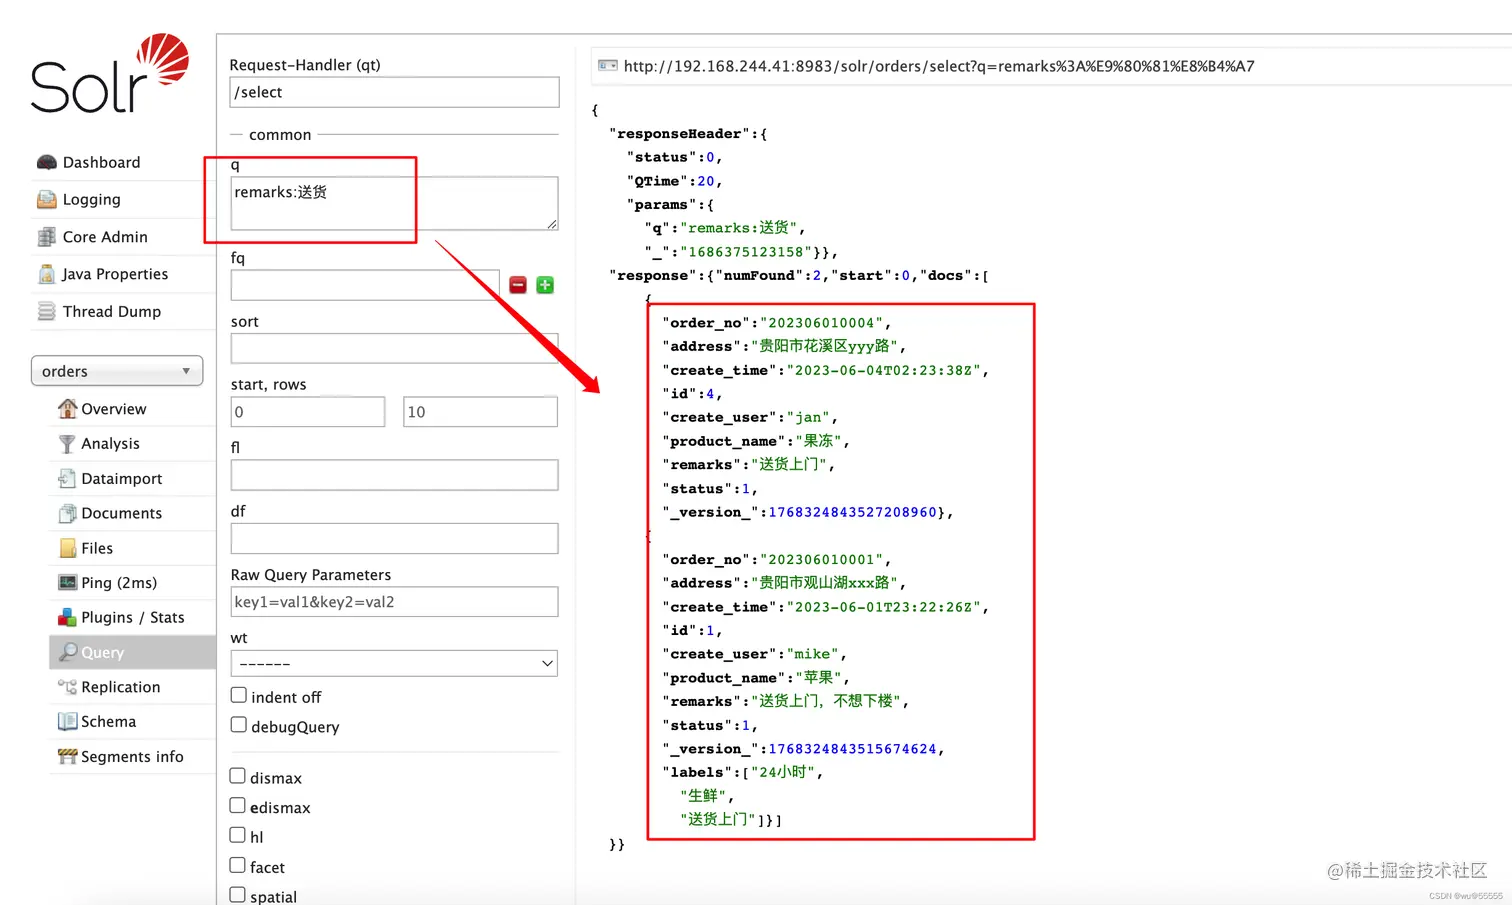Click the Dataimport icon
Screen dimensions: 1512x905
(x=67, y=479)
